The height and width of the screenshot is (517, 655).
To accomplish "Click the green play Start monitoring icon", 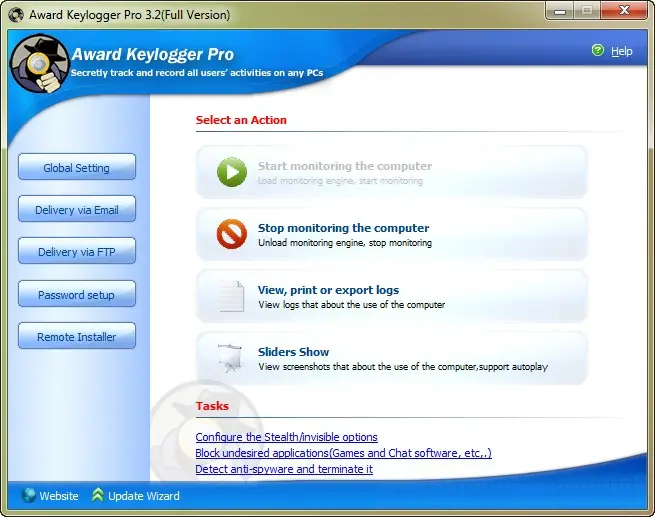I will coord(232,172).
